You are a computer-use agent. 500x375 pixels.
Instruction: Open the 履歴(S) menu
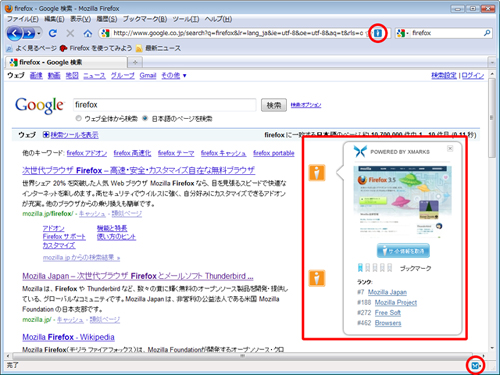pyautogui.click(x=107, y=19)
